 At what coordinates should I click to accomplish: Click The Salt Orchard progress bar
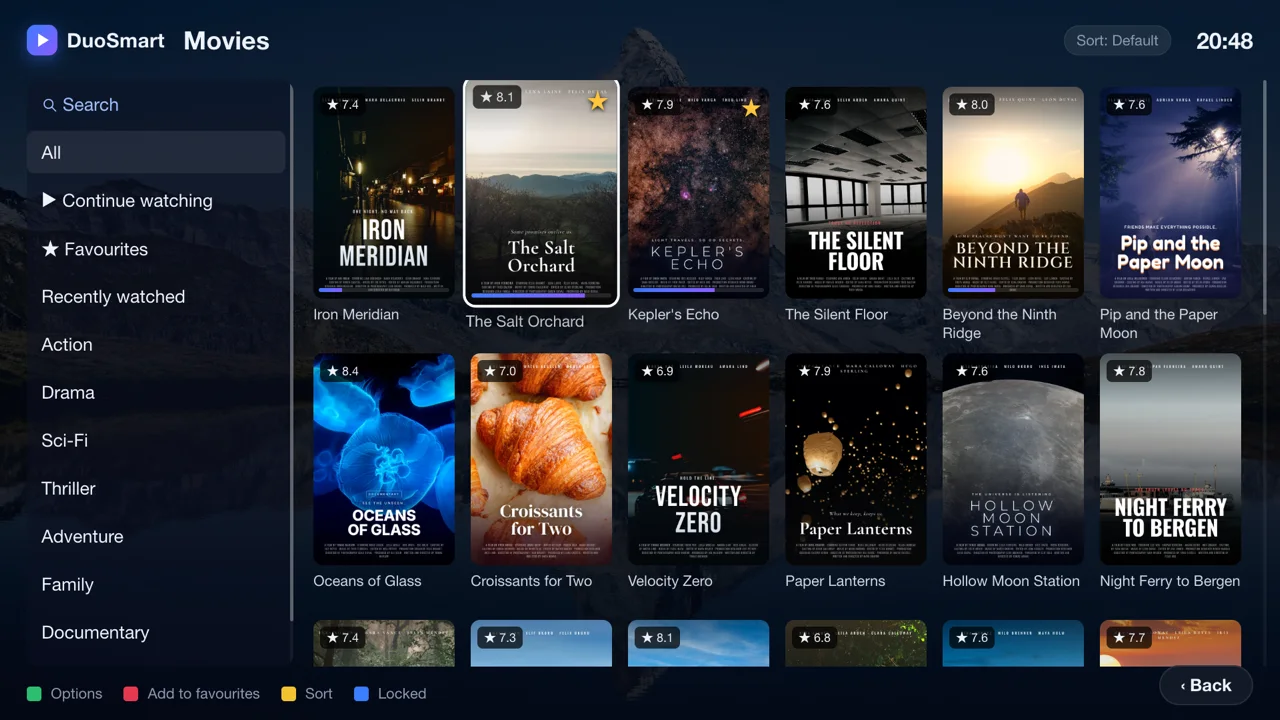pyautogui.click(x=541, y=296)
